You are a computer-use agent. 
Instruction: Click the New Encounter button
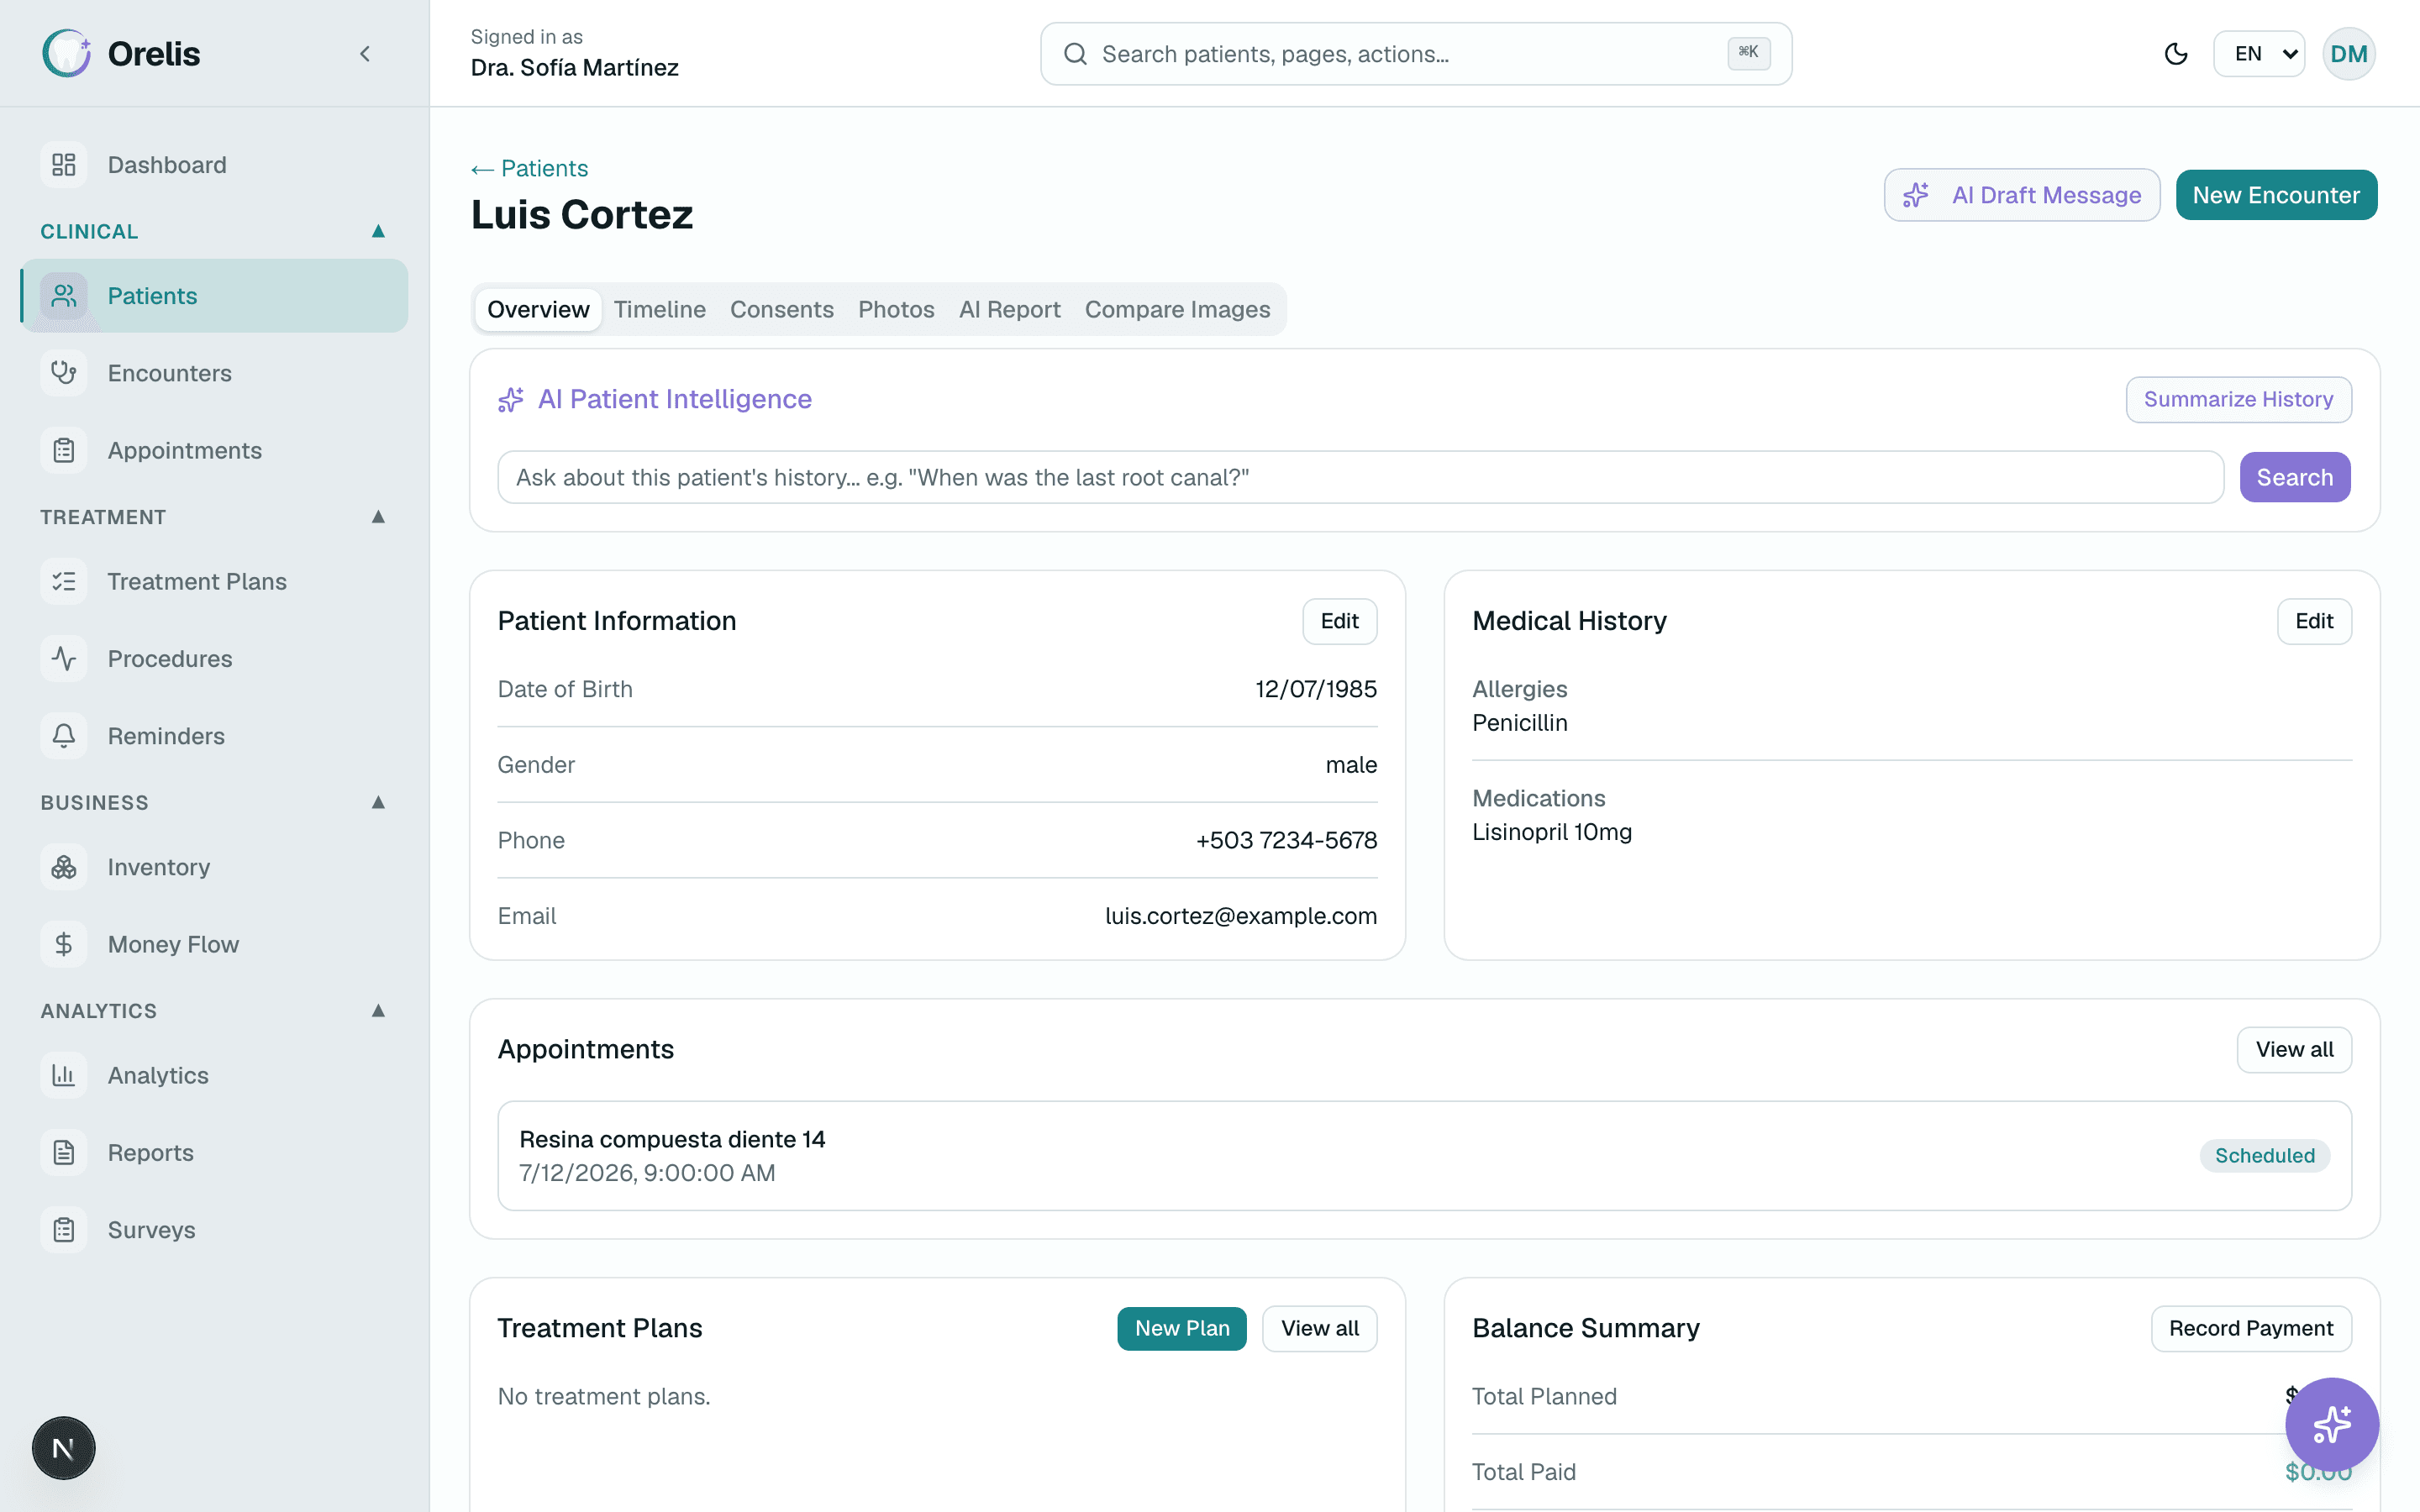click(2276, 195)
